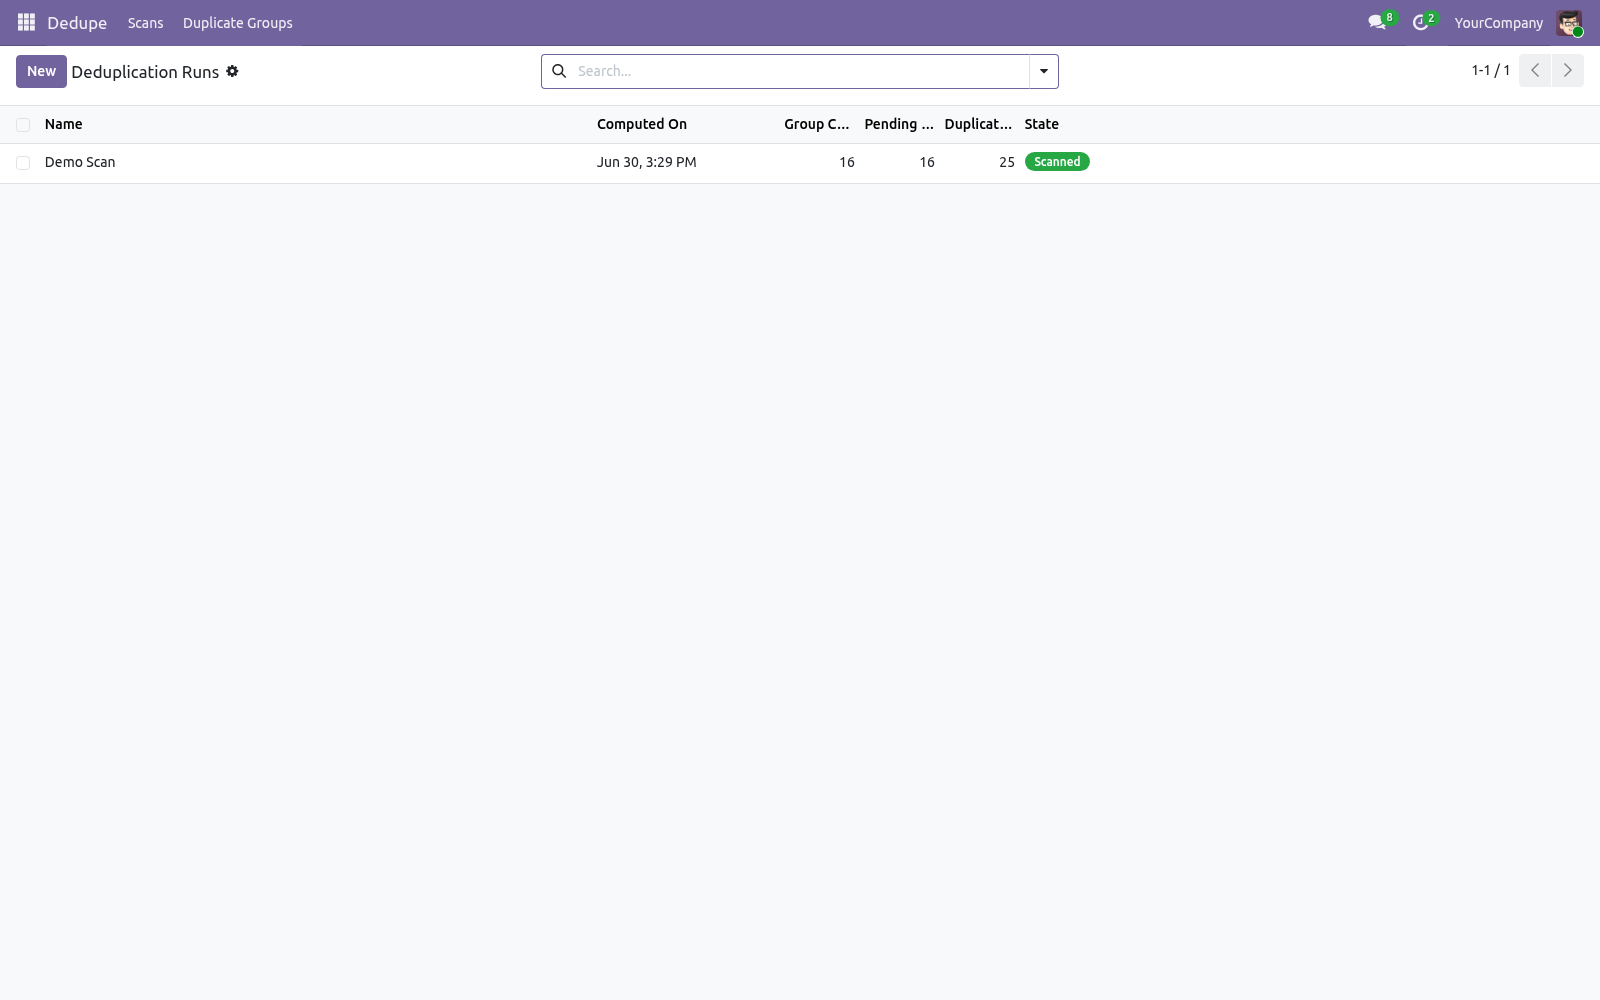Sort by Pending ... column header

[899, 124]
